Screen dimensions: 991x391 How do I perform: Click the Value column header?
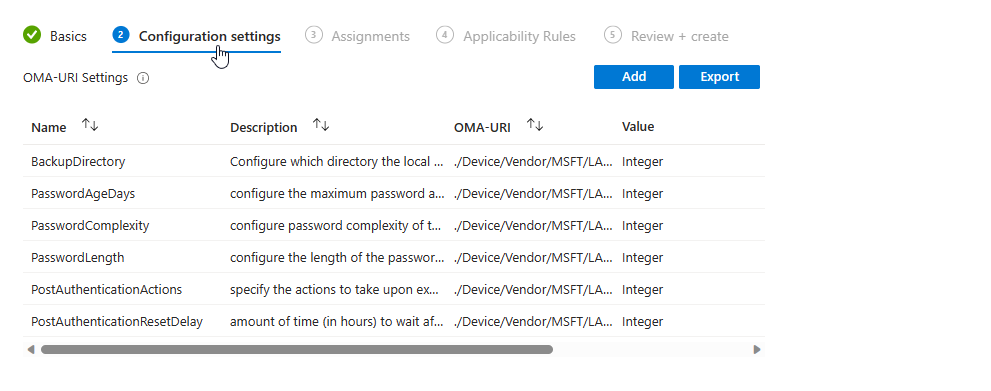point(638,126)
